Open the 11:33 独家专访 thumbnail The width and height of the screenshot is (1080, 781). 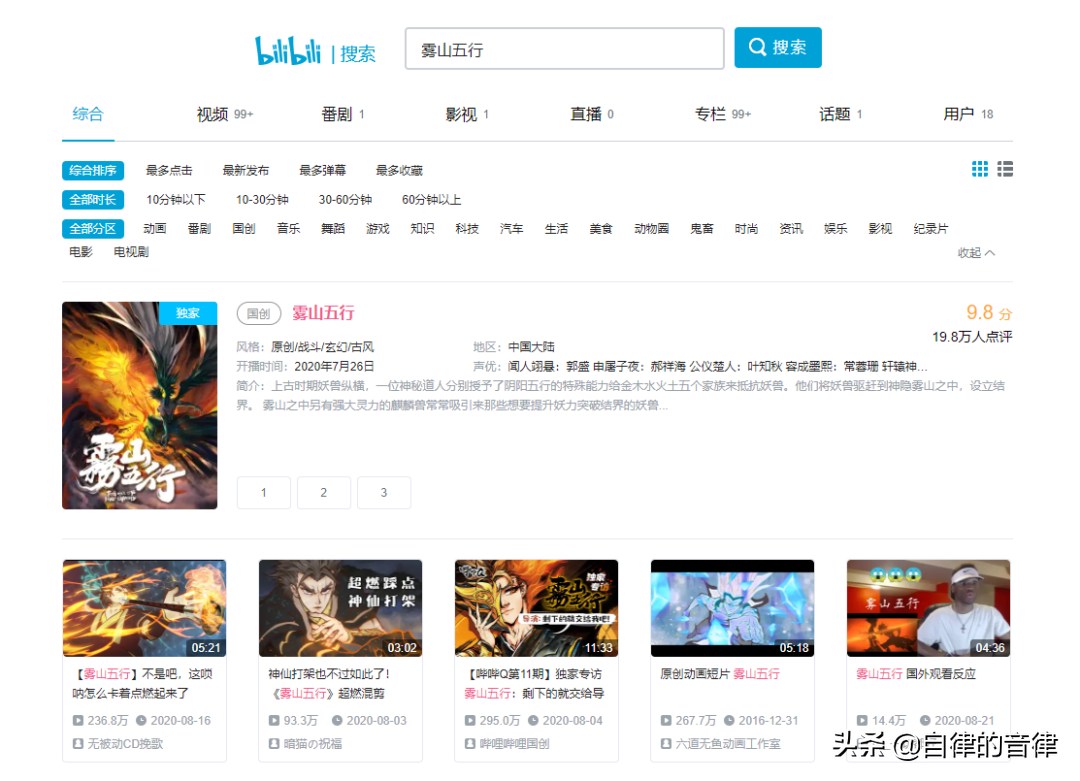pos(537,608)
